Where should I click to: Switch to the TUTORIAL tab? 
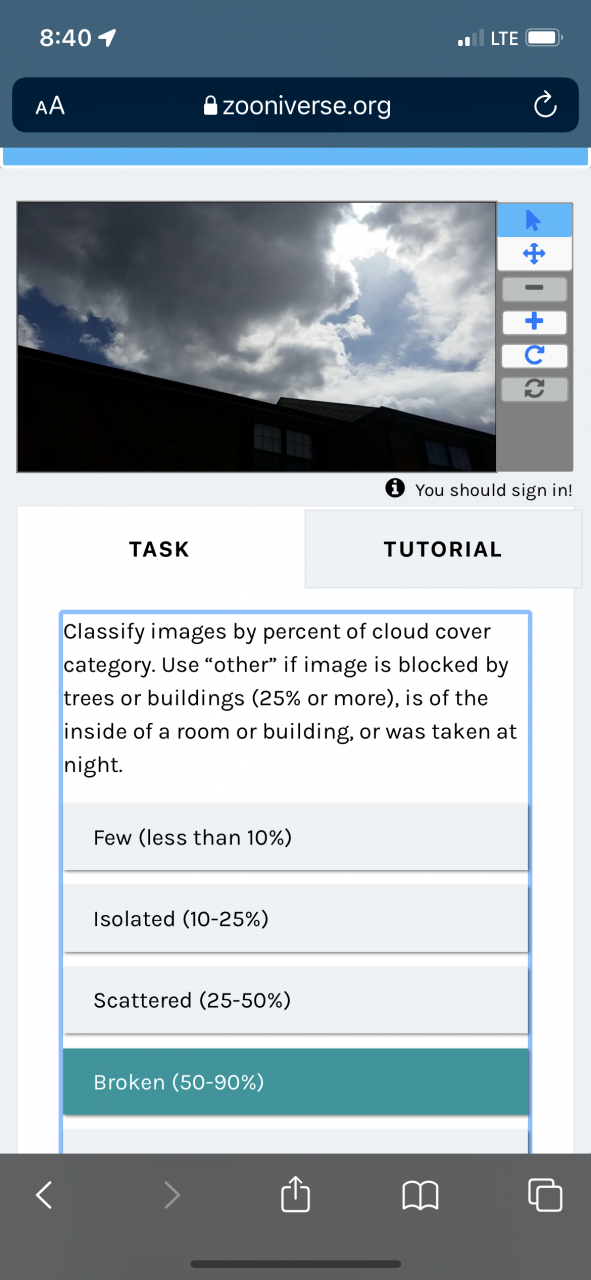point(443,549)
